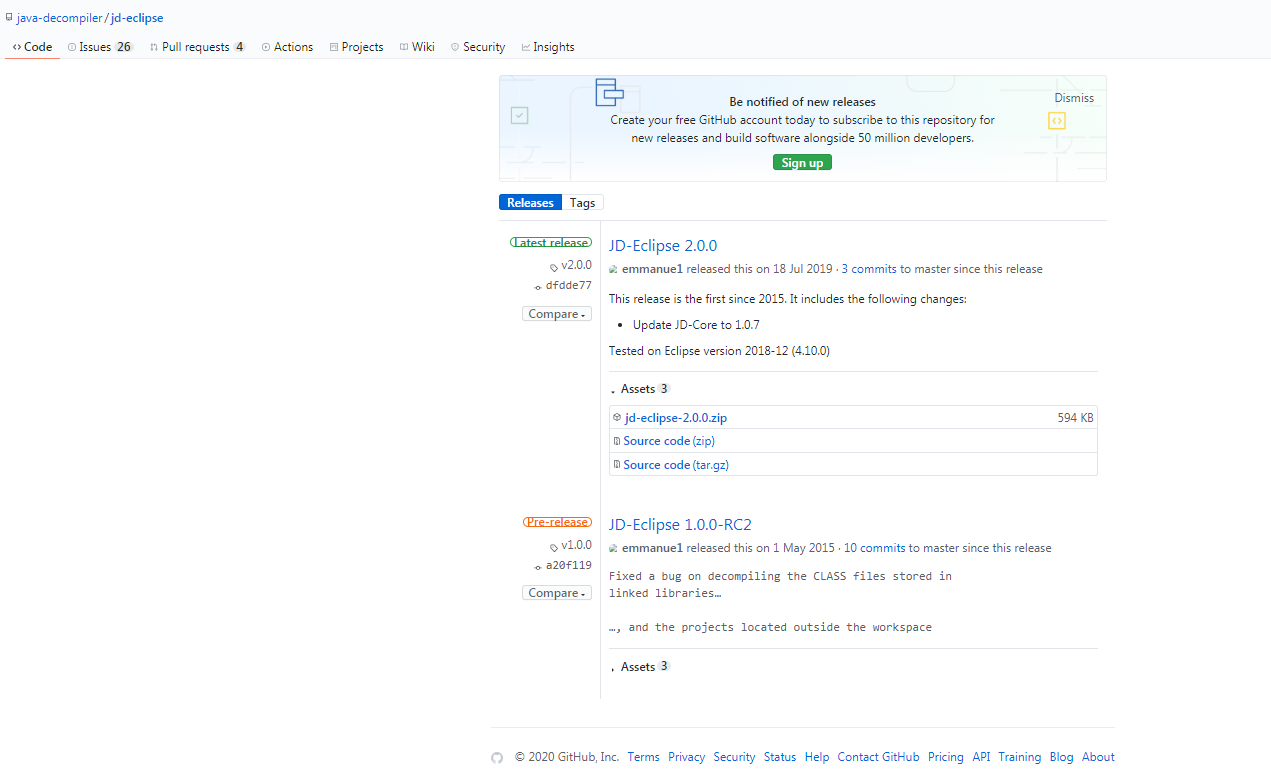Click the GitHub logo in the footer

497,757
